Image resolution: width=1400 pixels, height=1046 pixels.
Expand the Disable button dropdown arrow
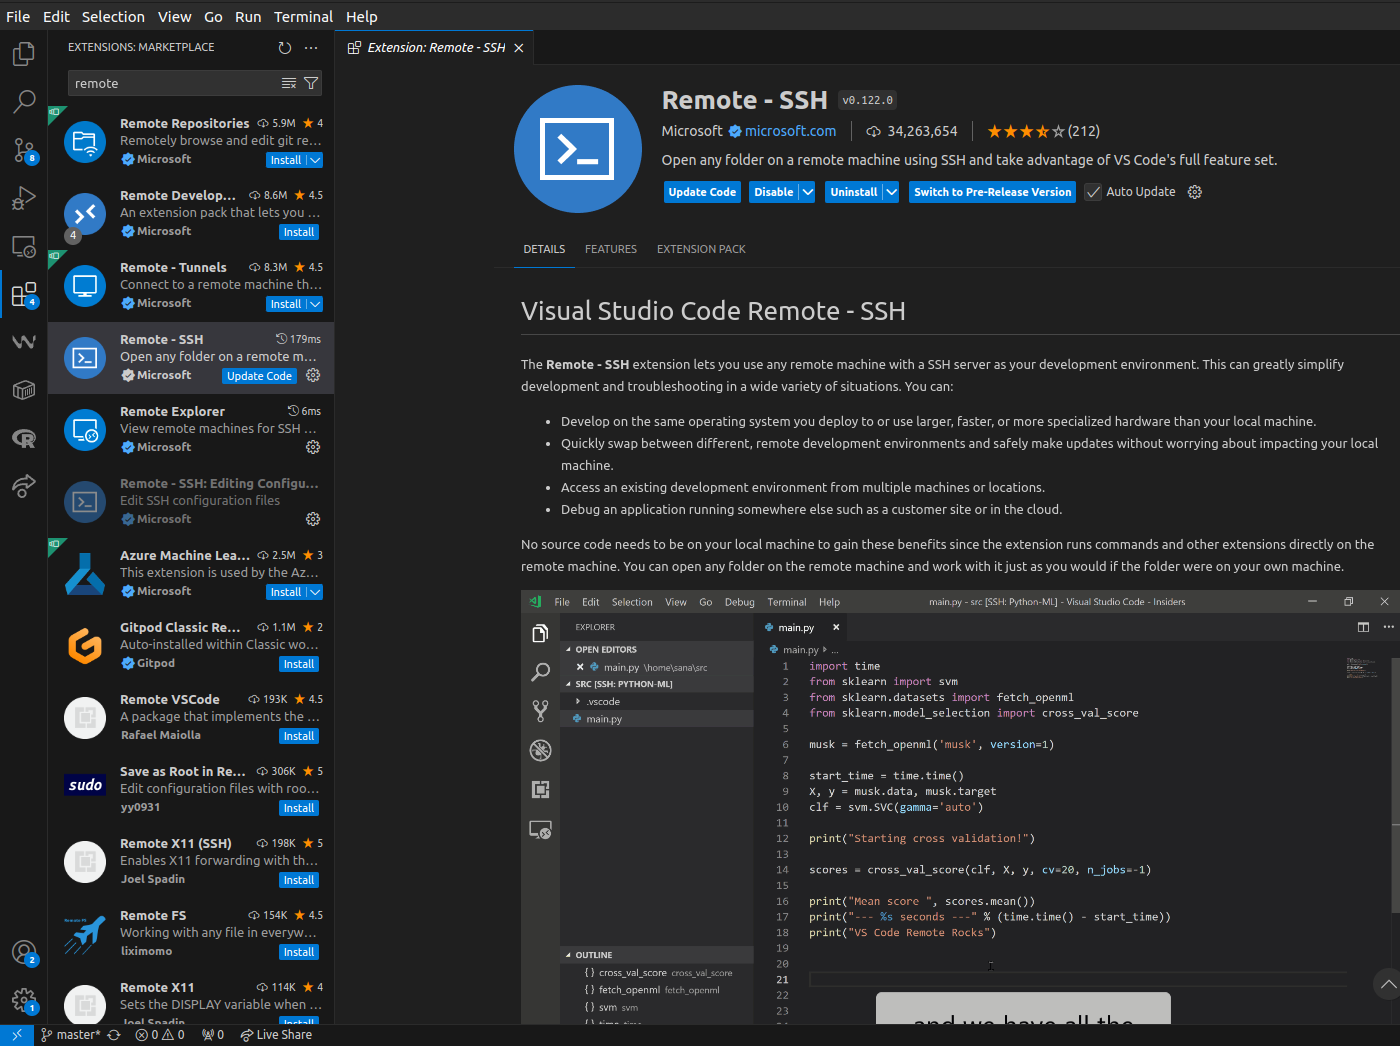pyautogui.click(x=807, y=192)
